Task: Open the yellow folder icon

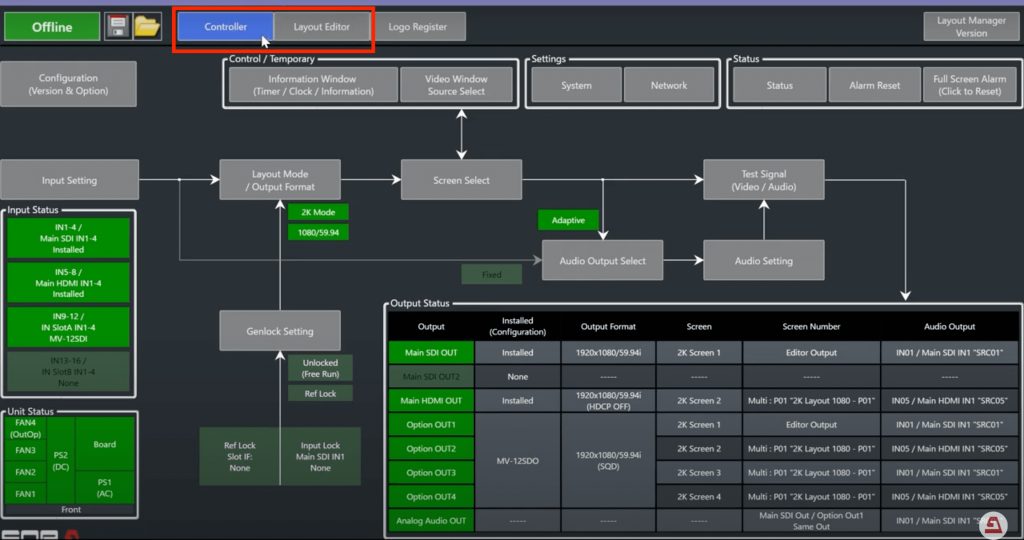Action: click(147, 27)
